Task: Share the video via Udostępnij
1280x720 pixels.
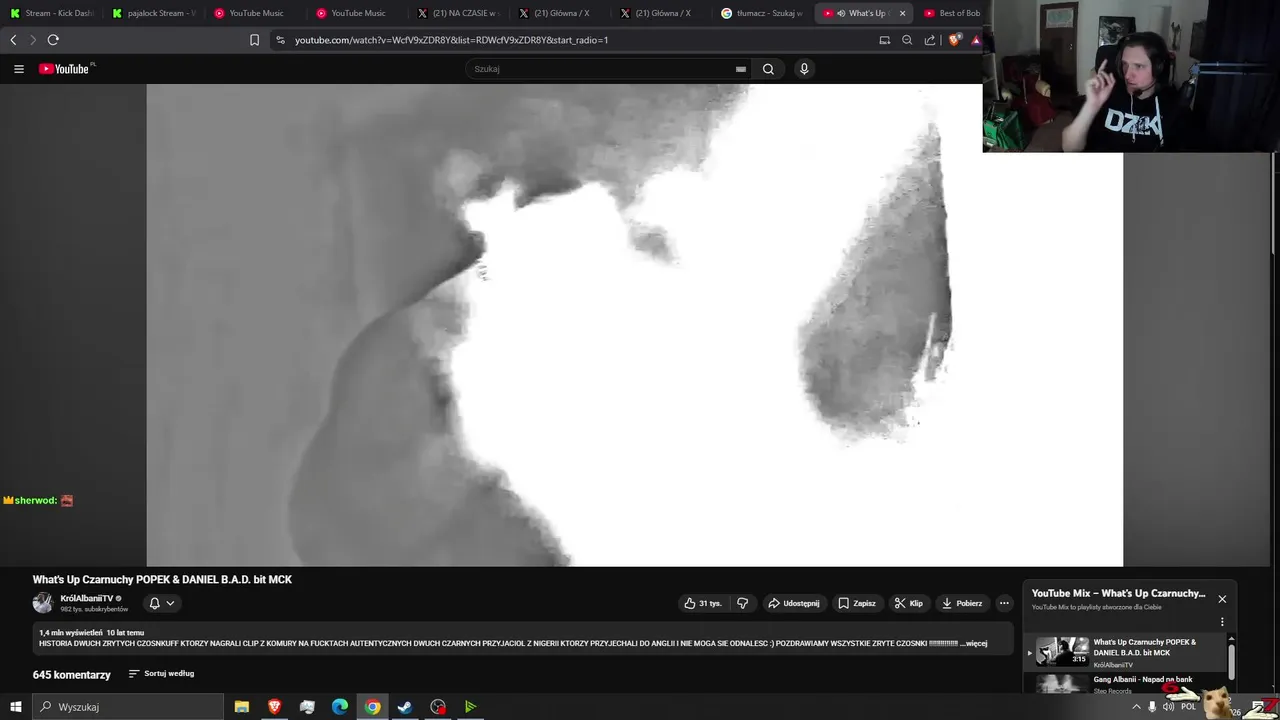Action: (x=793, y=603)
